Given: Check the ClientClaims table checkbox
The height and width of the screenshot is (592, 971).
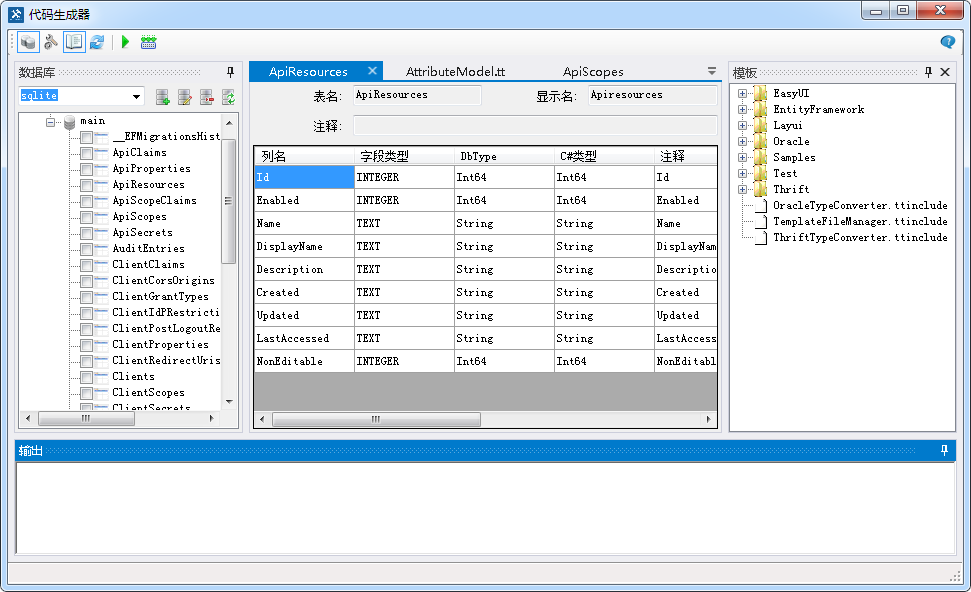Looking at the screenshot, I should 87,265.
